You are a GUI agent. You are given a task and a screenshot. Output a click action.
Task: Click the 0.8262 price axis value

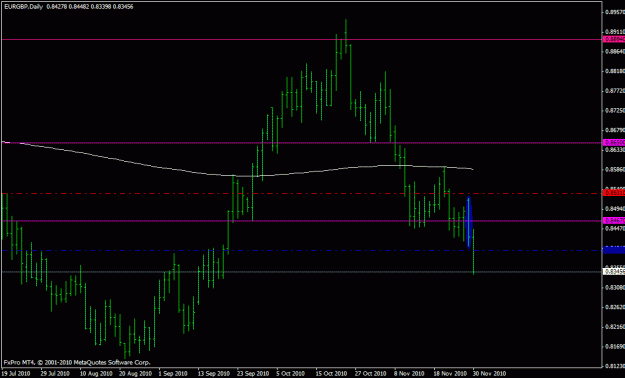point(615,307)
